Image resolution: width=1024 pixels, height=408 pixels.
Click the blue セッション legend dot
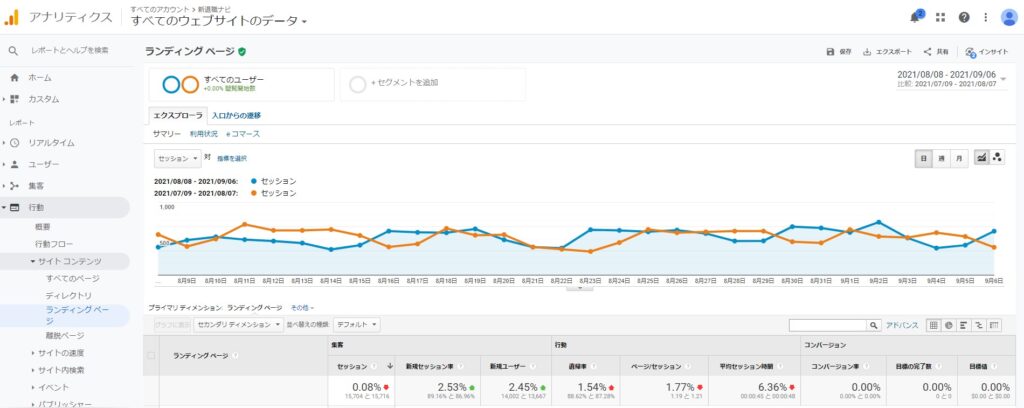coord(253,181)
